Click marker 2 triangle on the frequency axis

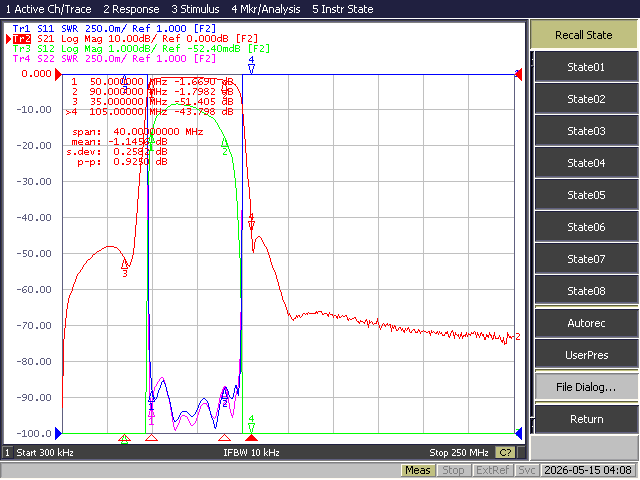(x=224, y=438)
